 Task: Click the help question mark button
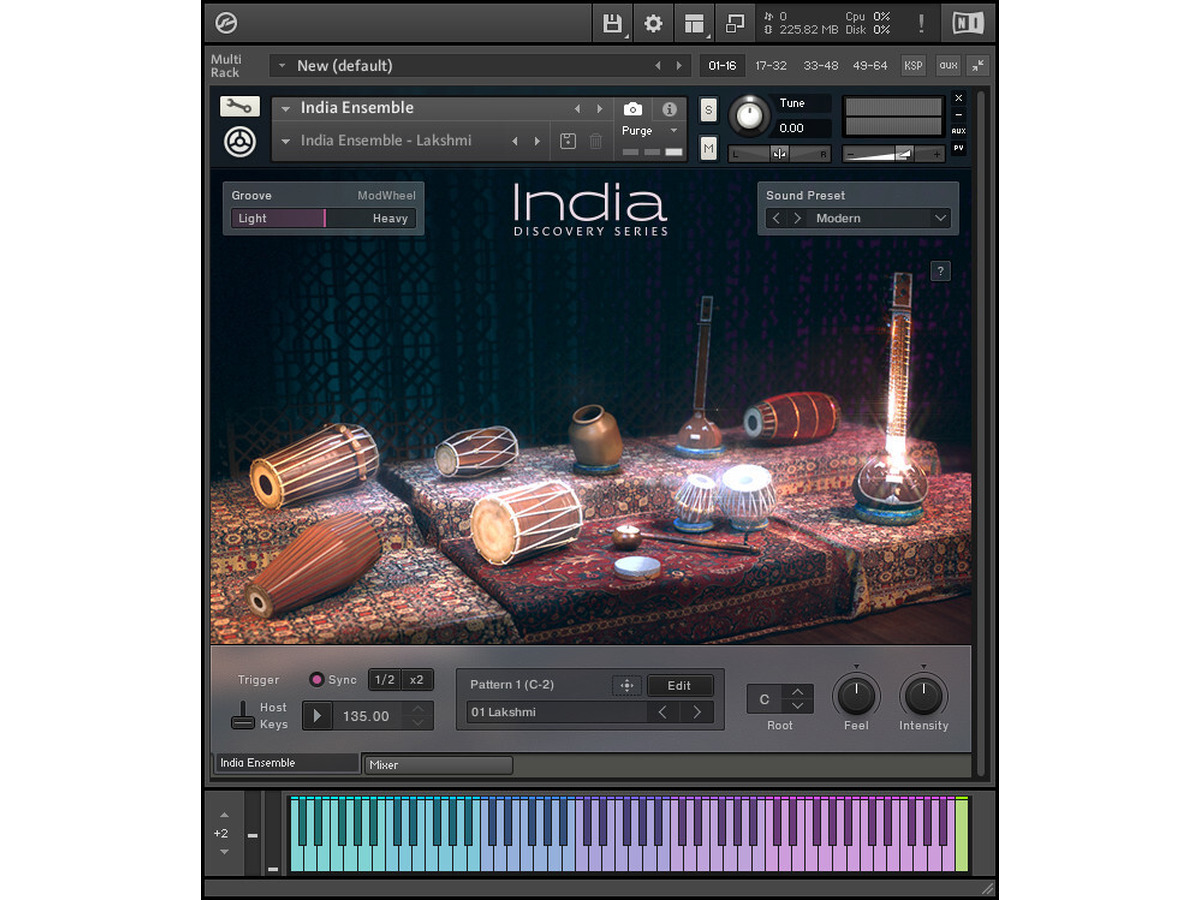940,271
